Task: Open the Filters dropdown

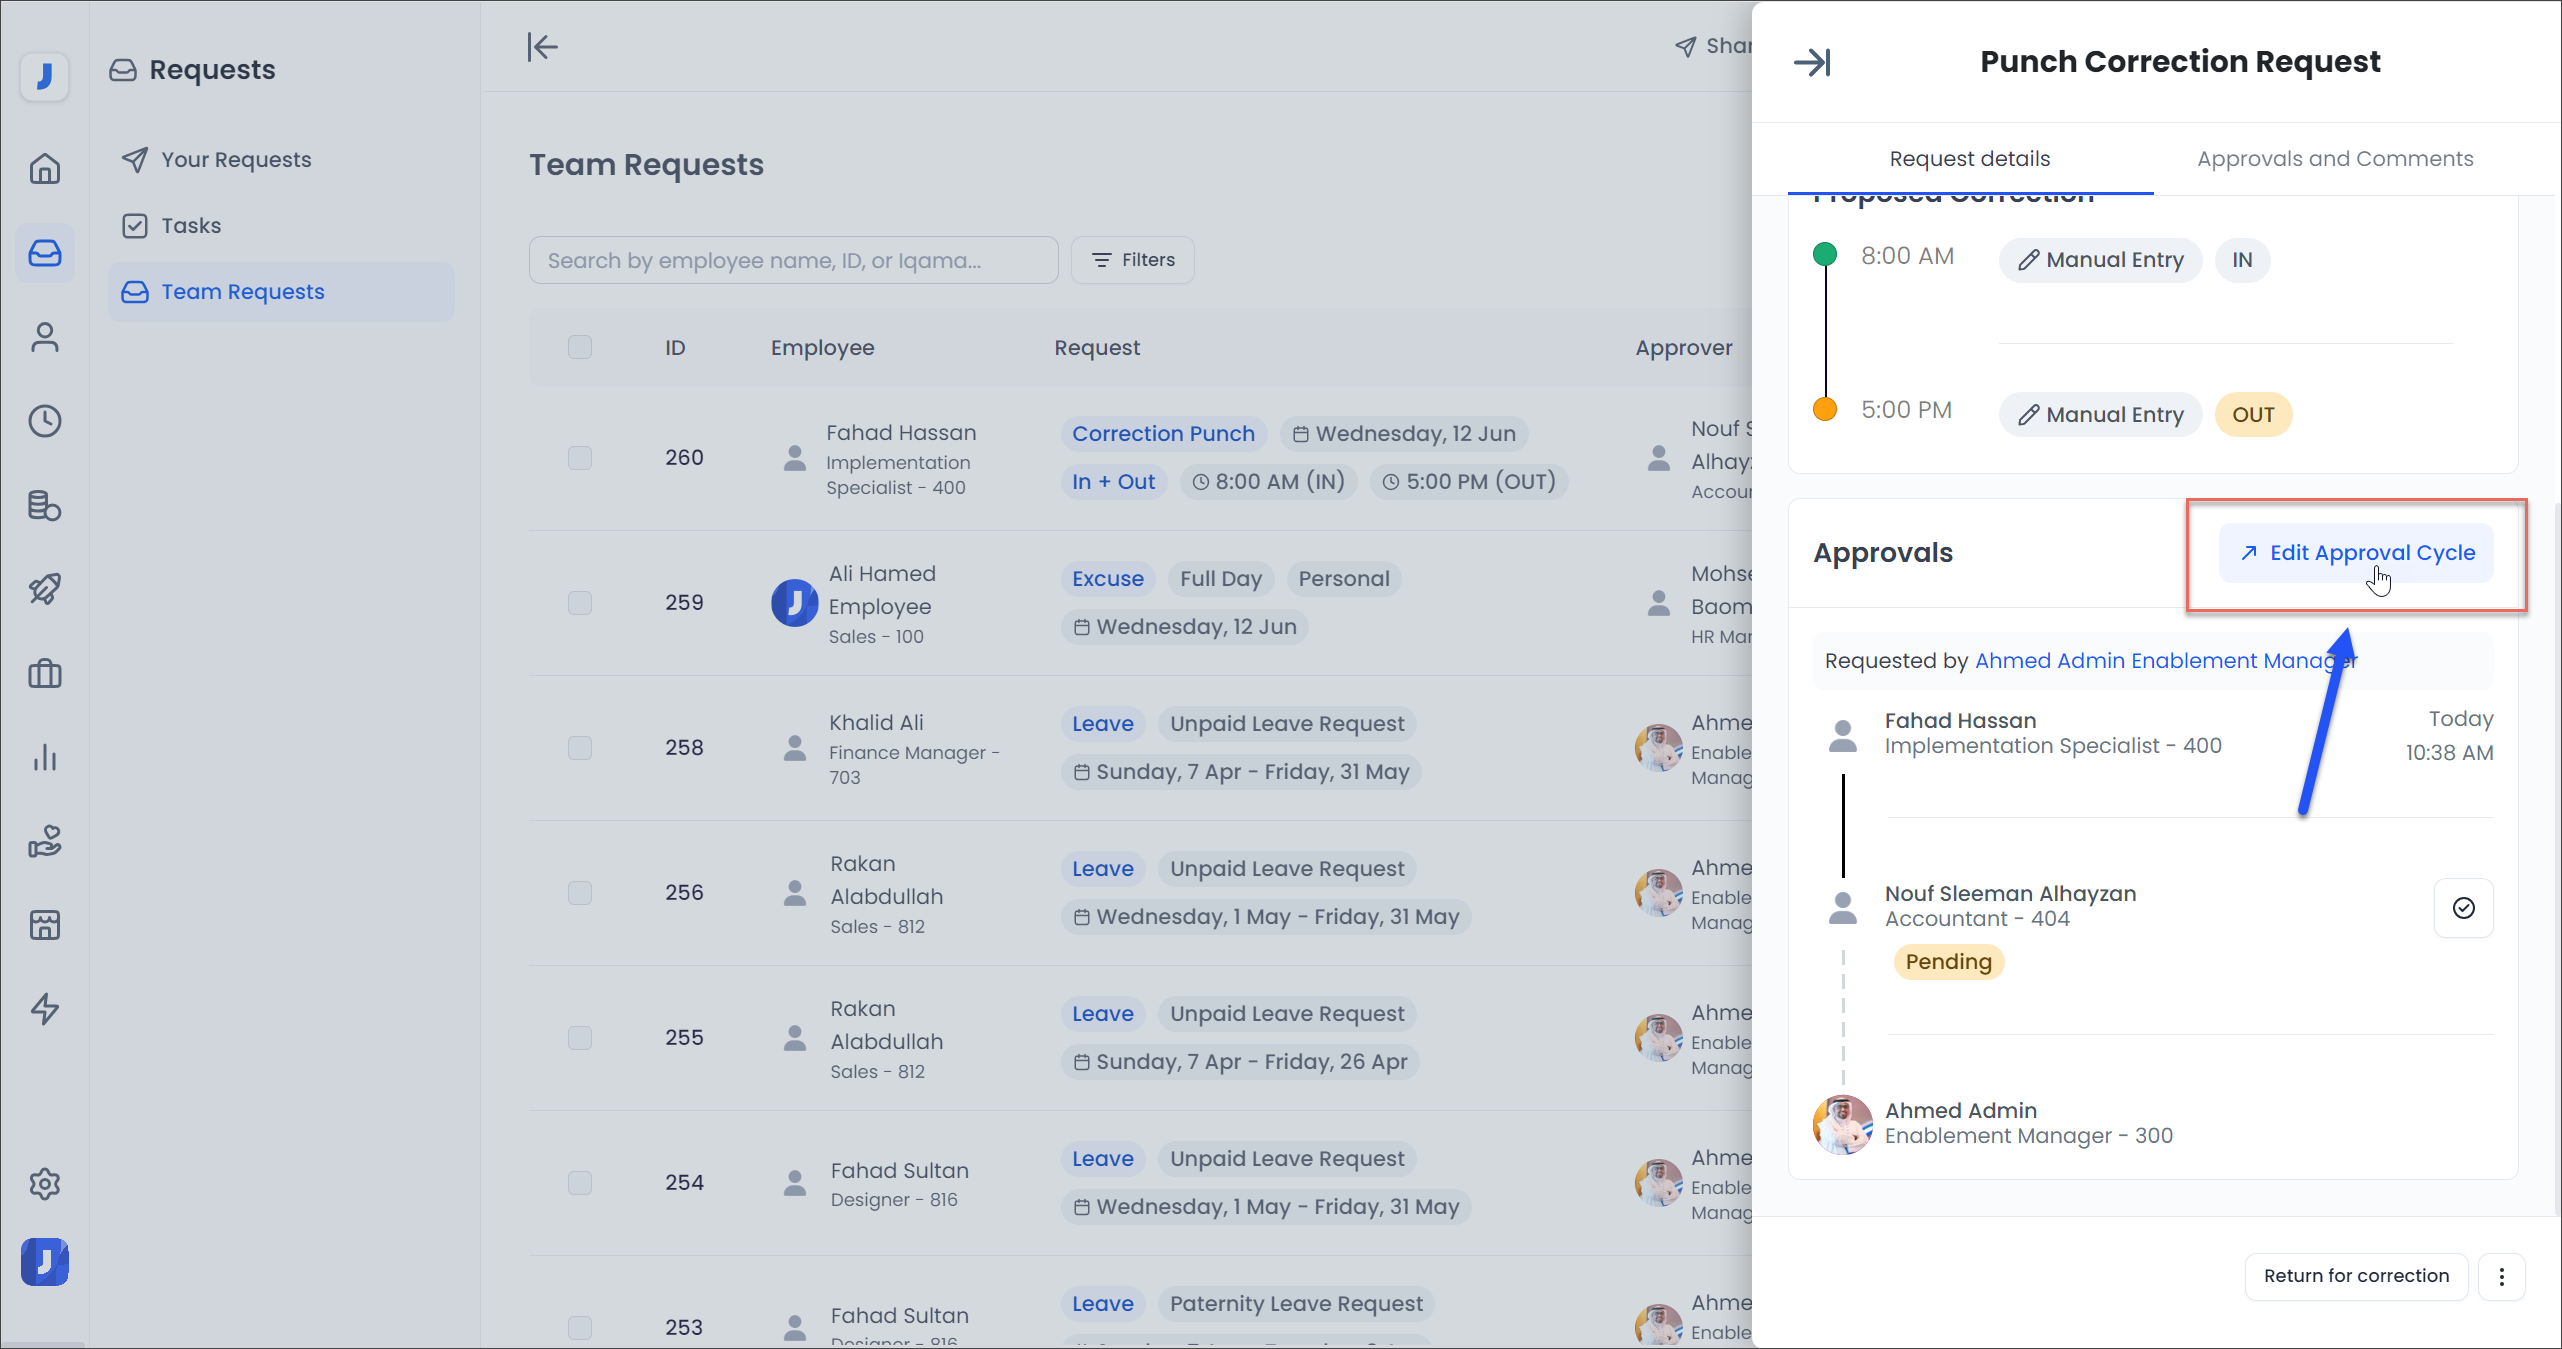Action: 1132,260
